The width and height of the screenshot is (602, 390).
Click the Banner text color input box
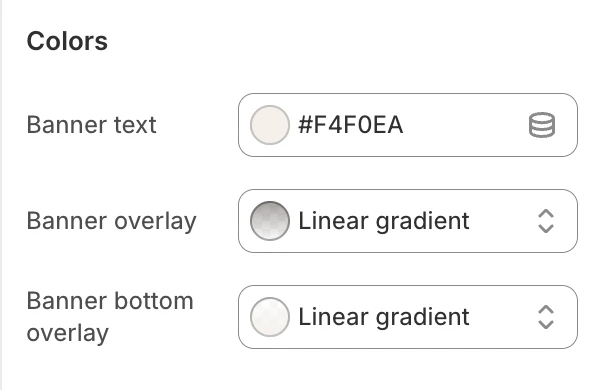(x=408, y=125)
